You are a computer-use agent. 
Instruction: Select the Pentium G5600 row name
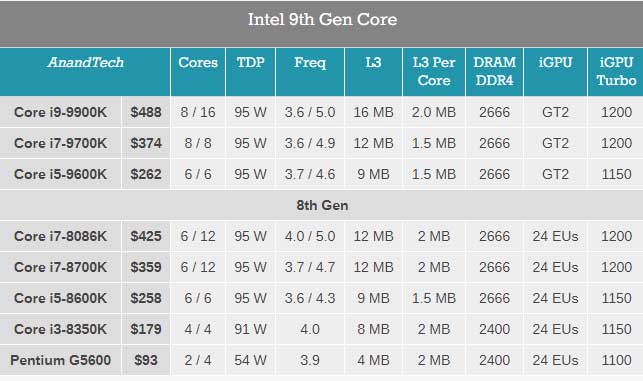(60, 360)
